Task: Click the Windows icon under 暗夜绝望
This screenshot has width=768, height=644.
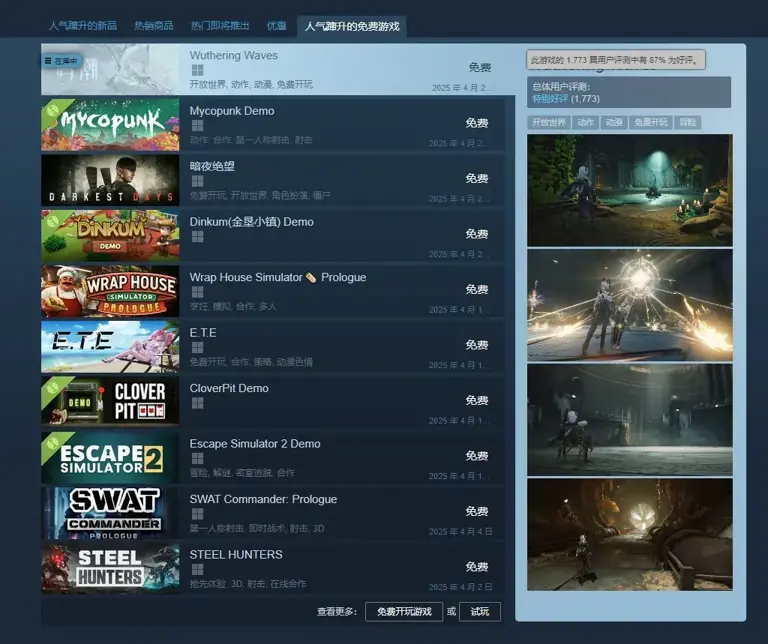Action: pyautogui.click(x=197, y=181)
